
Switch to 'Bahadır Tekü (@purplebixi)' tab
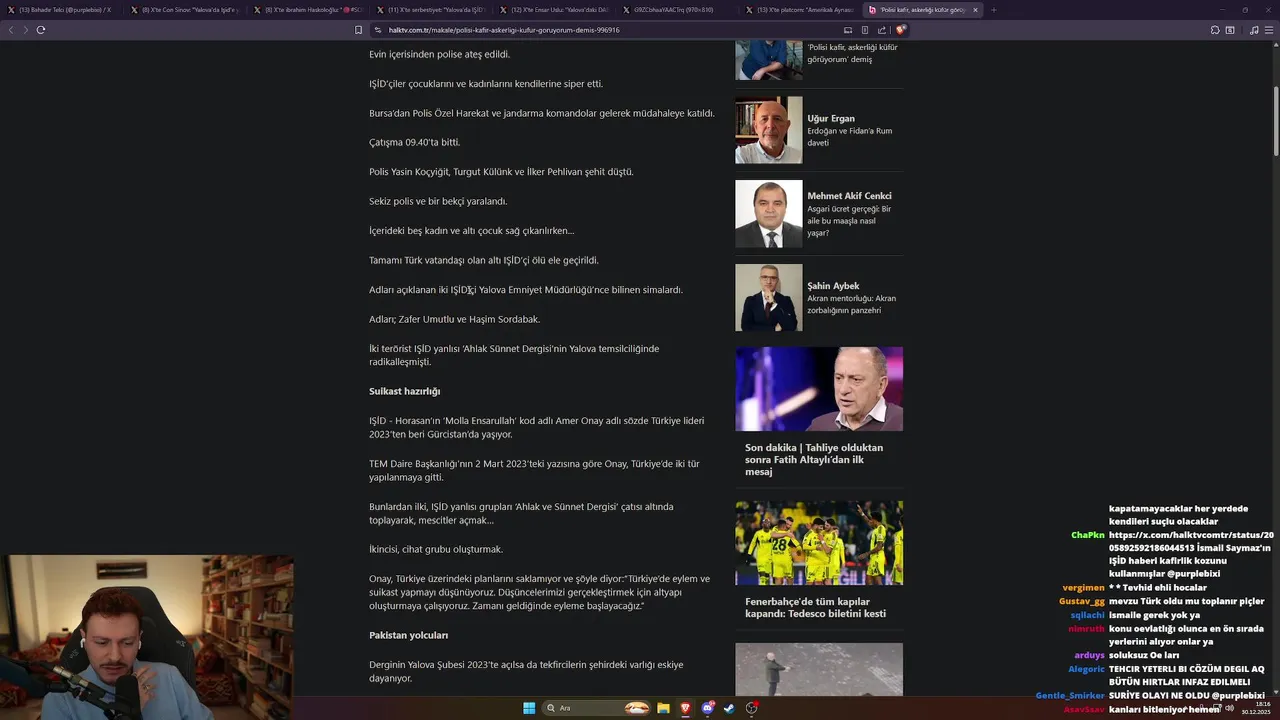(60, 10)
